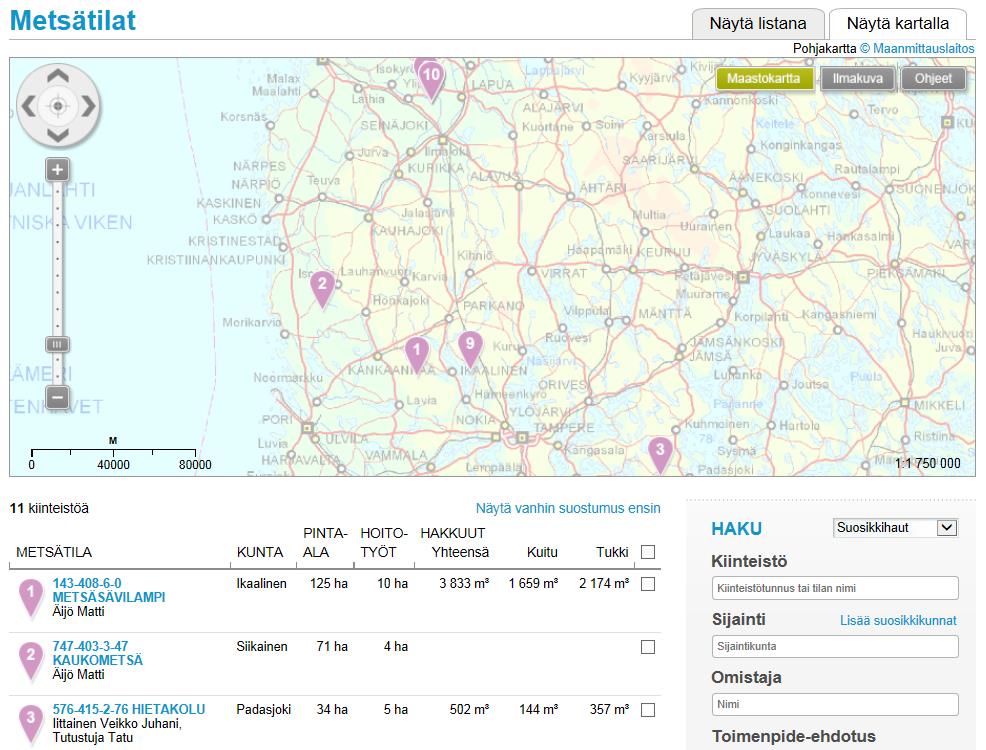The height and width of the screenshot is (750, 986).
Task: Click map marker 1 near Kankaanpää
Action: 416,355
